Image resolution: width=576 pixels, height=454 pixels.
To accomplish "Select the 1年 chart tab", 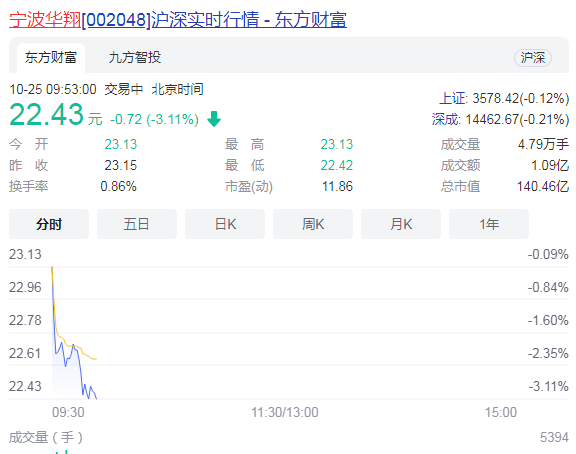I will (x=489, y=224).
